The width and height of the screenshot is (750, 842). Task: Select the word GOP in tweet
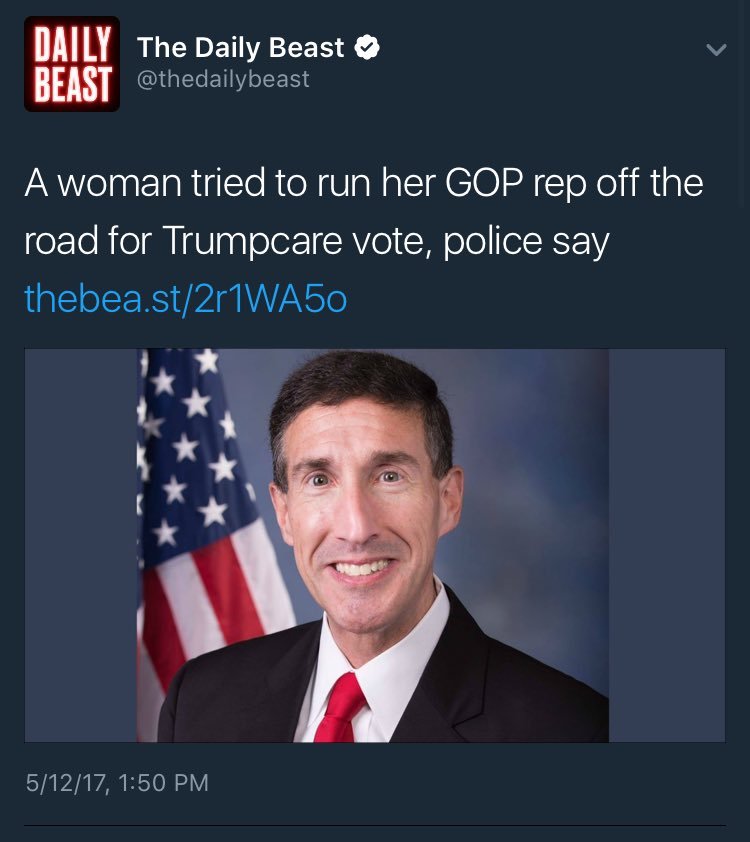coord(484,183)
